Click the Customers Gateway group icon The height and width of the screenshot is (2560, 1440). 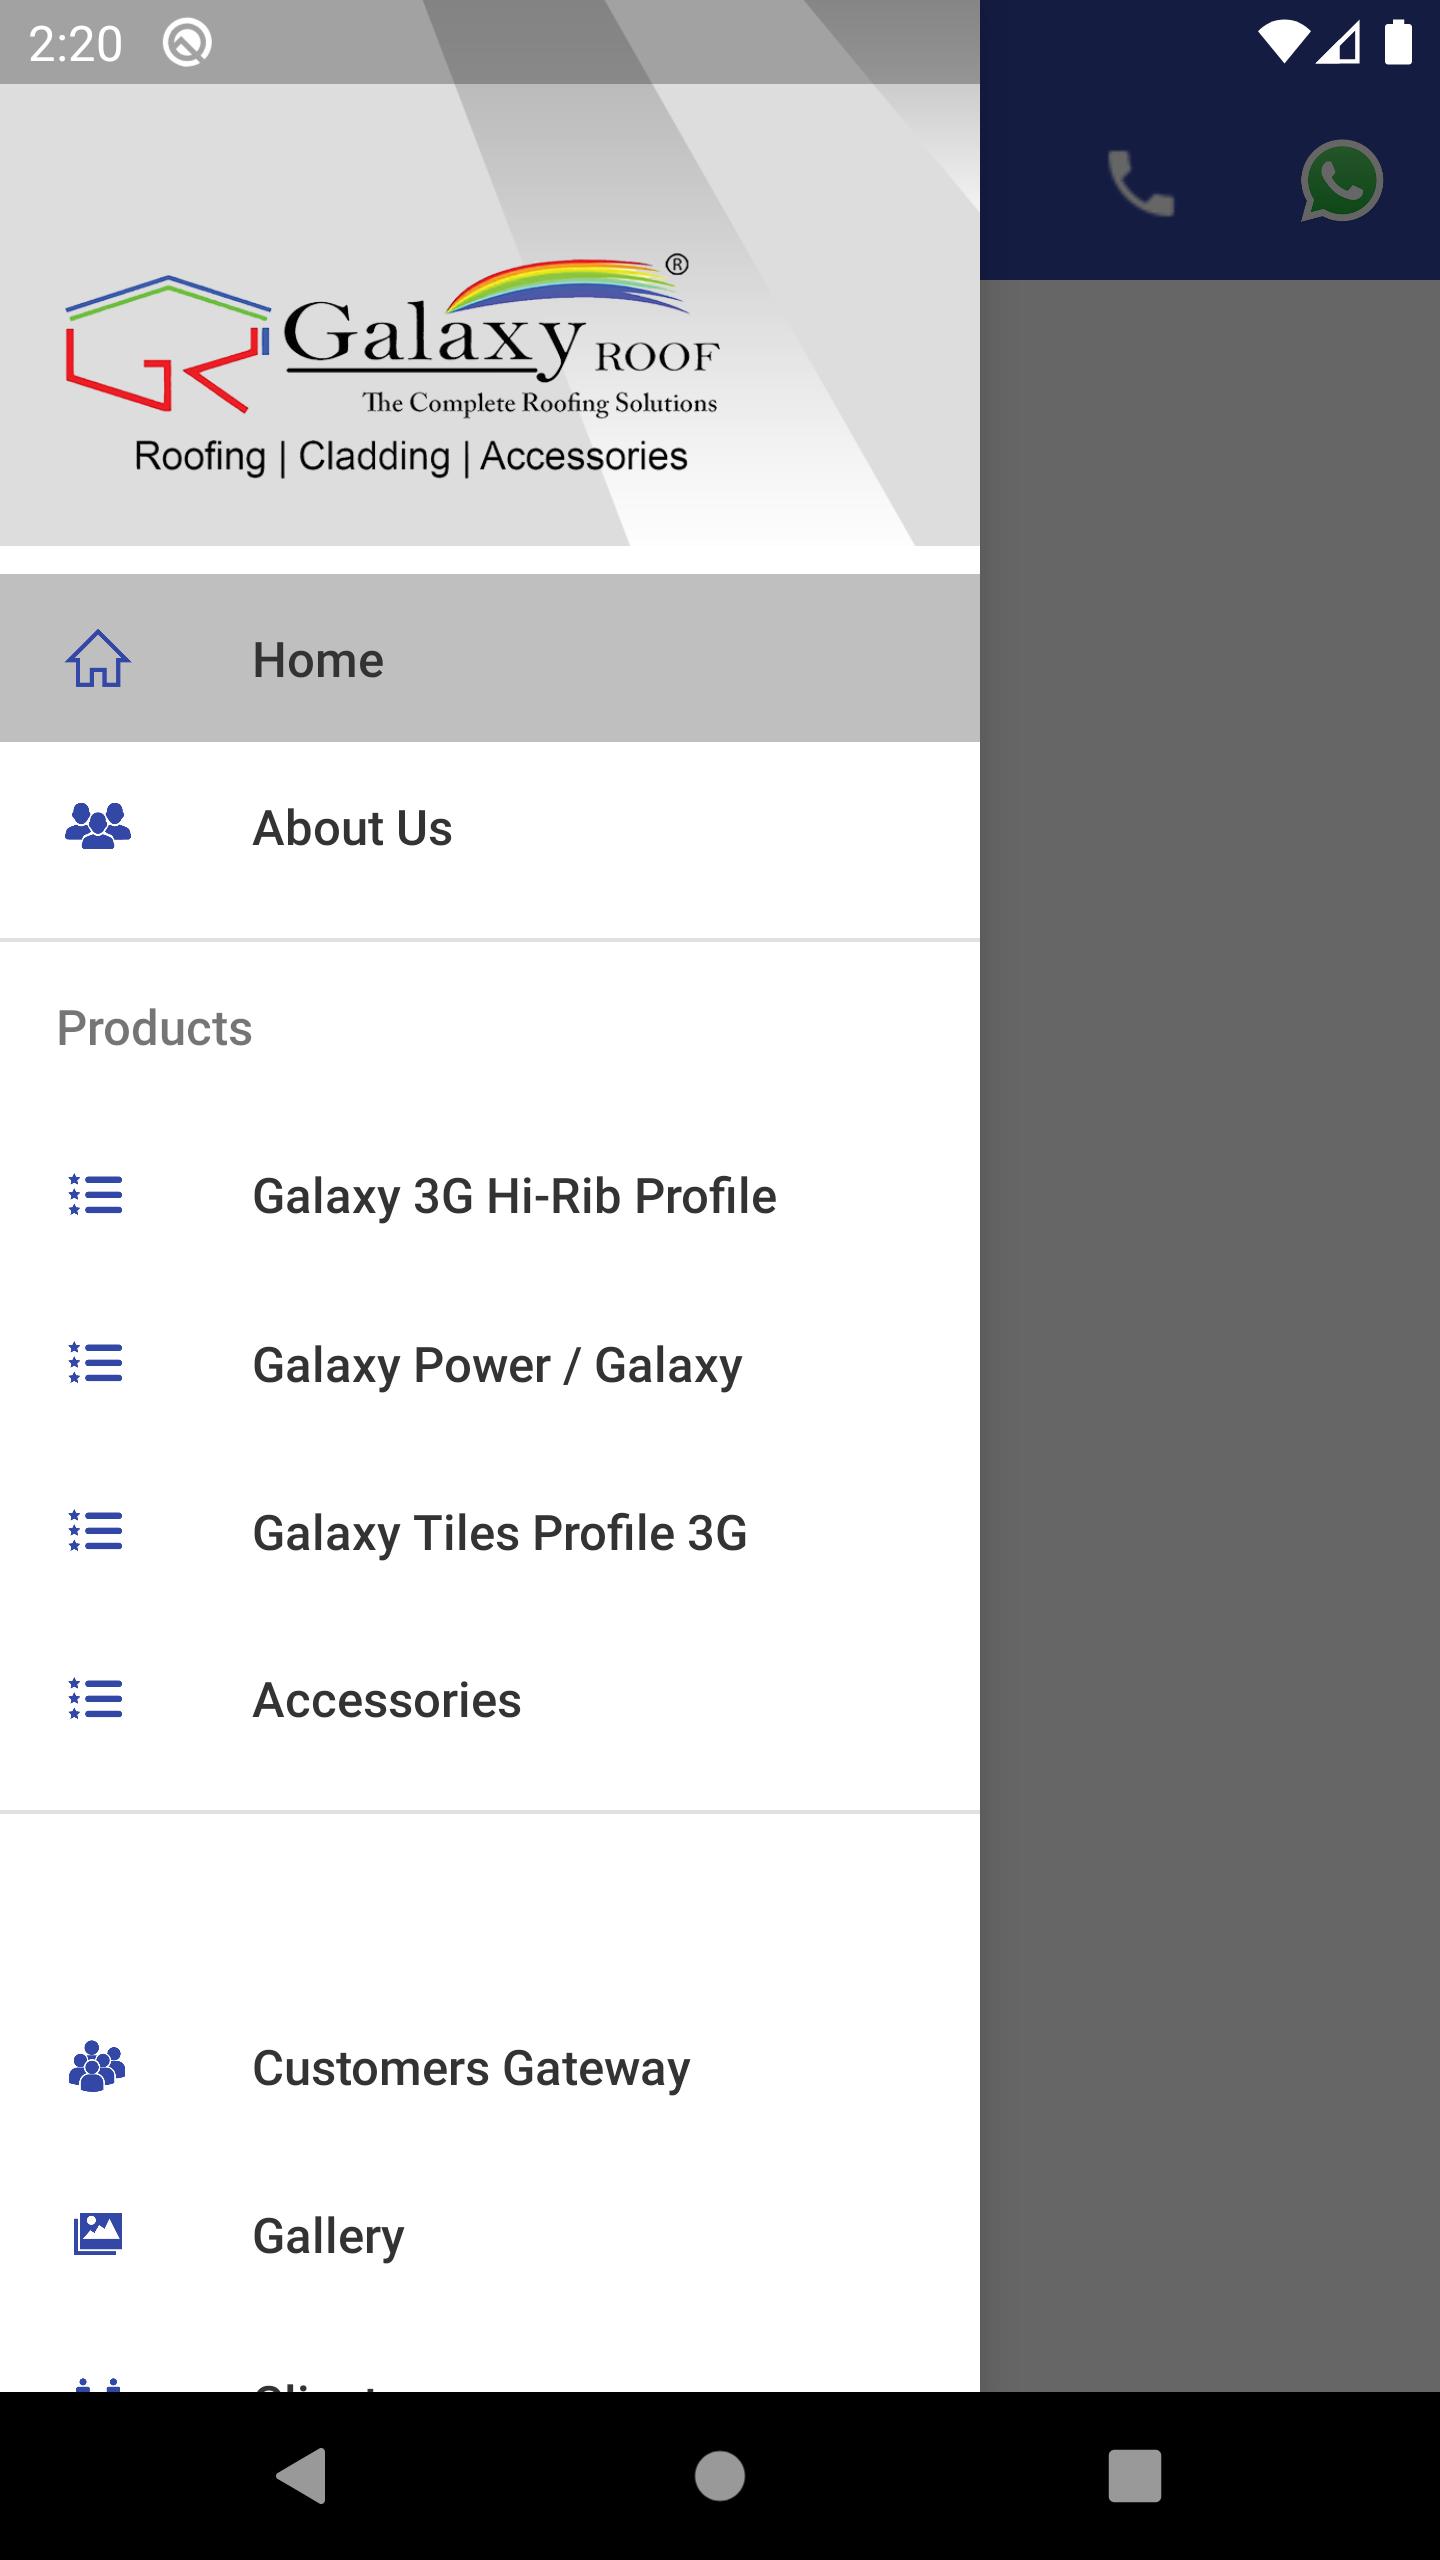[97, 2067]
